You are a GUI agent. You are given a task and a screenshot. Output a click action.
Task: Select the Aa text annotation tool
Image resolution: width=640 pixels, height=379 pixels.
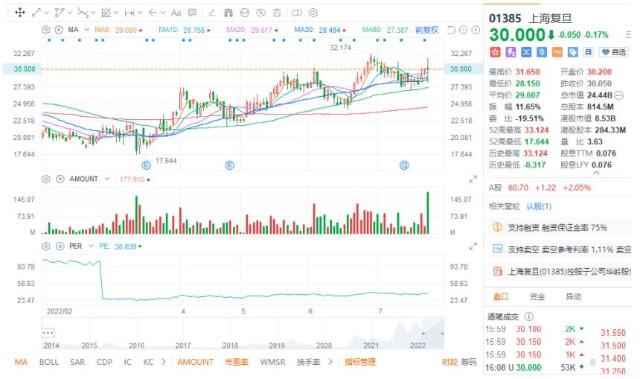pyautogui.click(x=176, y=13)
